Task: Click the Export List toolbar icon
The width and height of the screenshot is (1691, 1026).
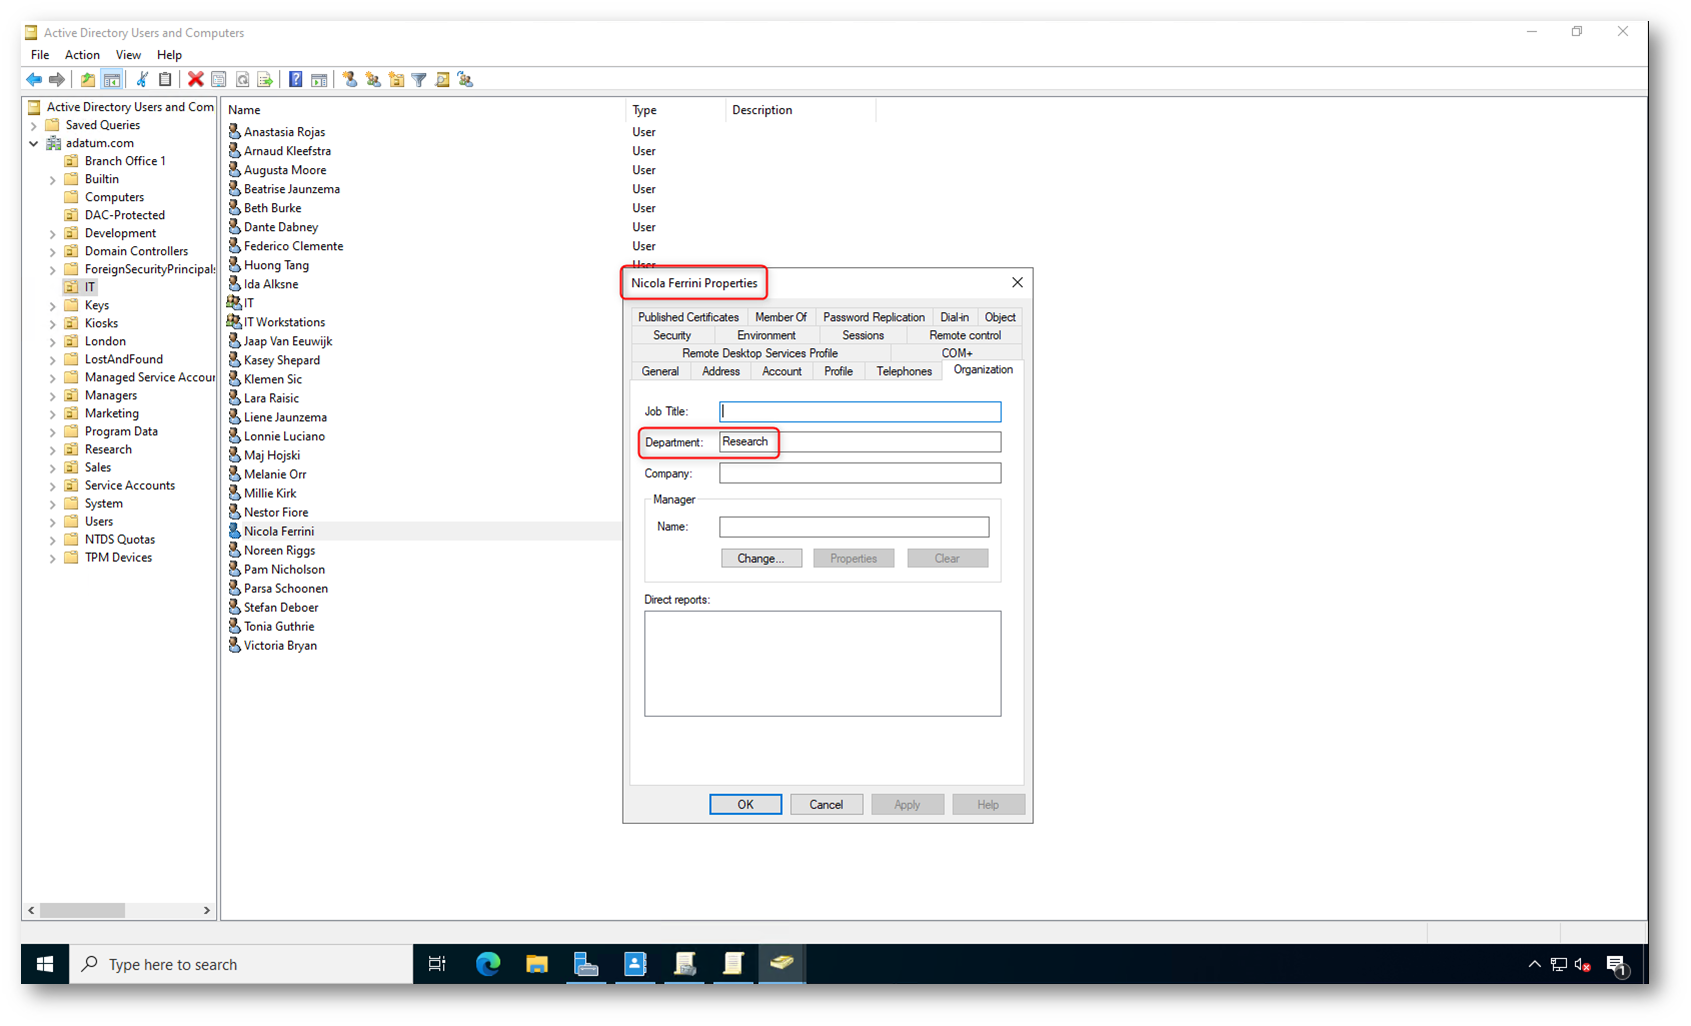Action: point(265,80)
